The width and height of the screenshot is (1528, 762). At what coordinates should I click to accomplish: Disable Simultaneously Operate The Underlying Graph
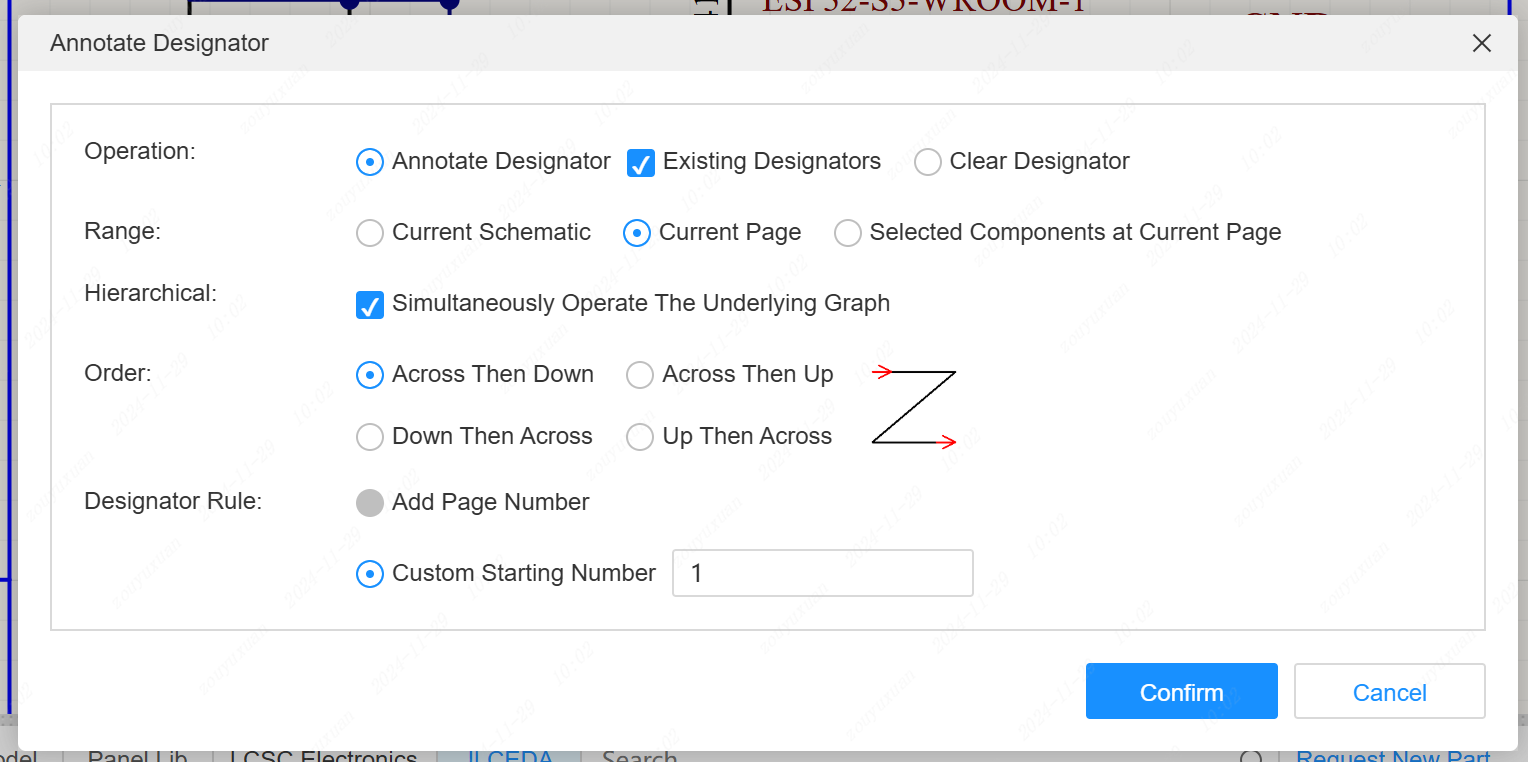coord(370,305)
